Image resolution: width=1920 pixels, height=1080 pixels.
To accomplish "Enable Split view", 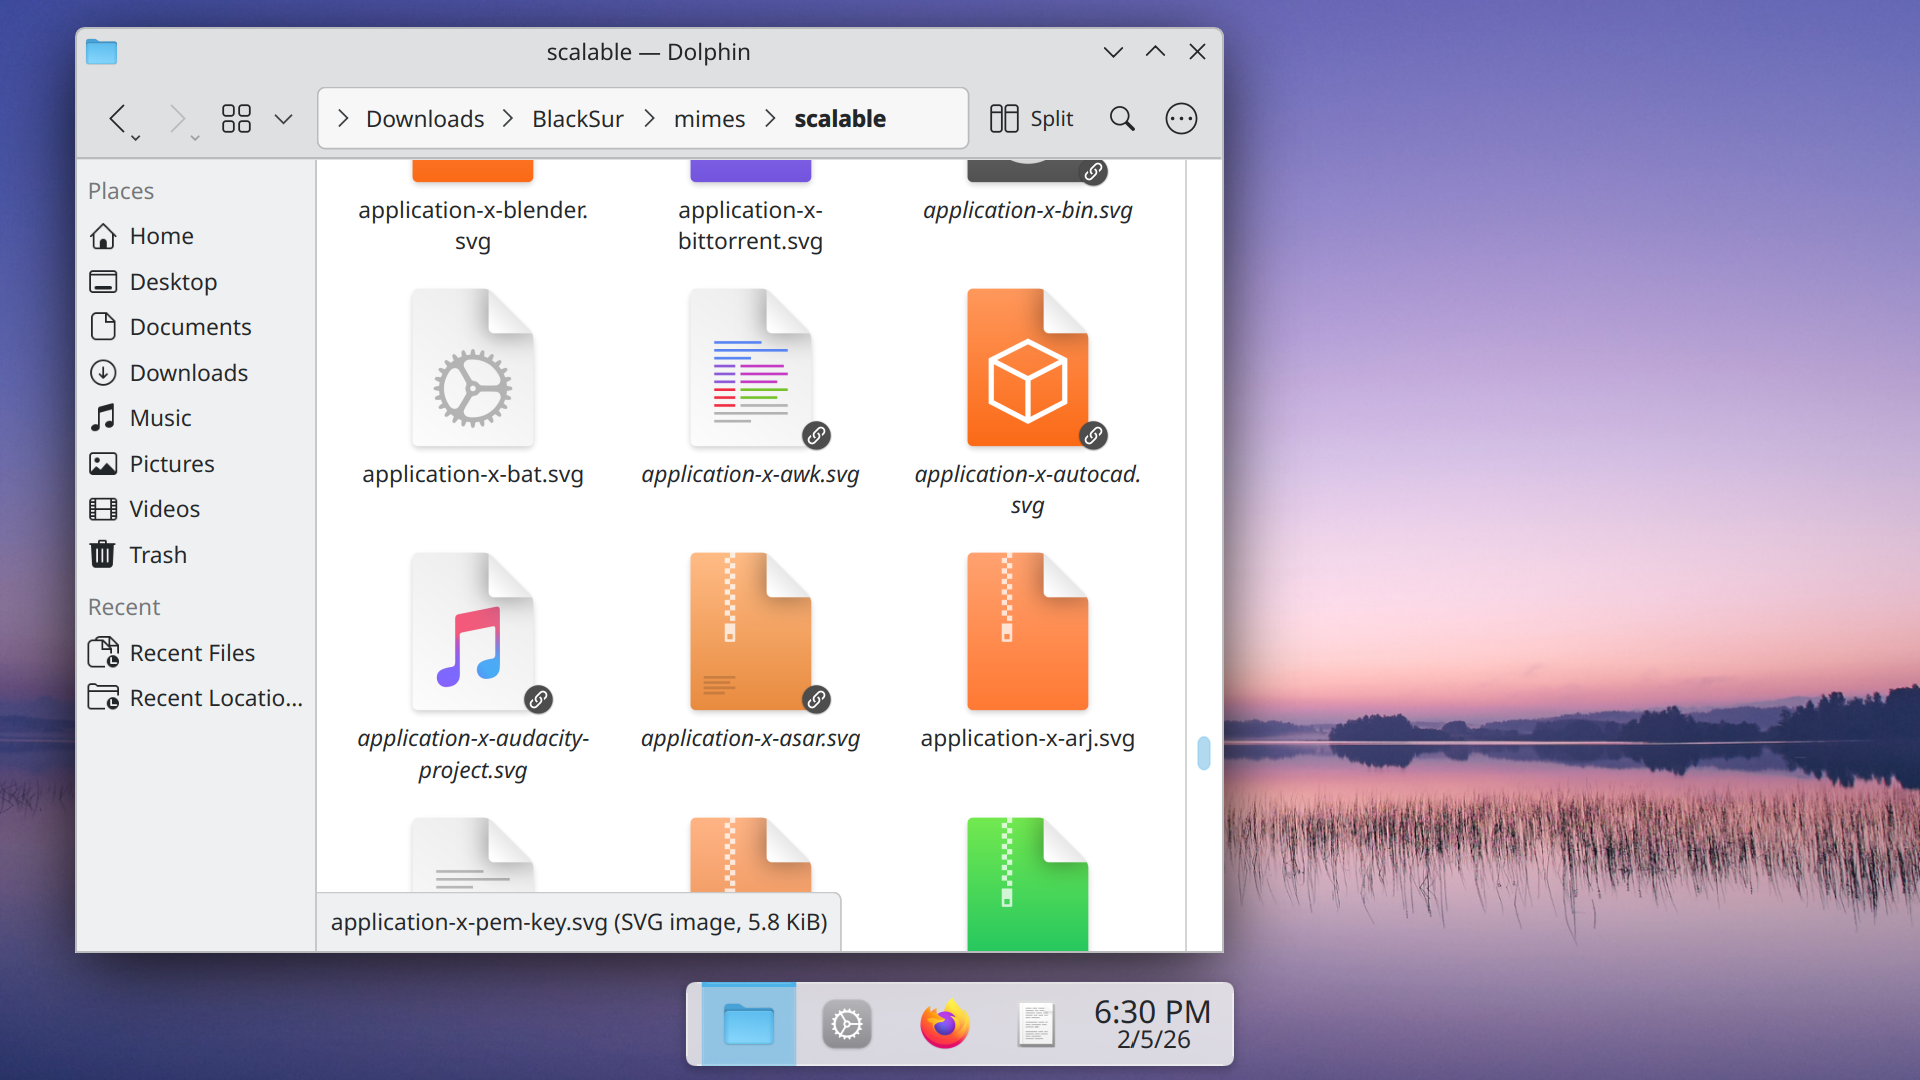I will 1031,119.
